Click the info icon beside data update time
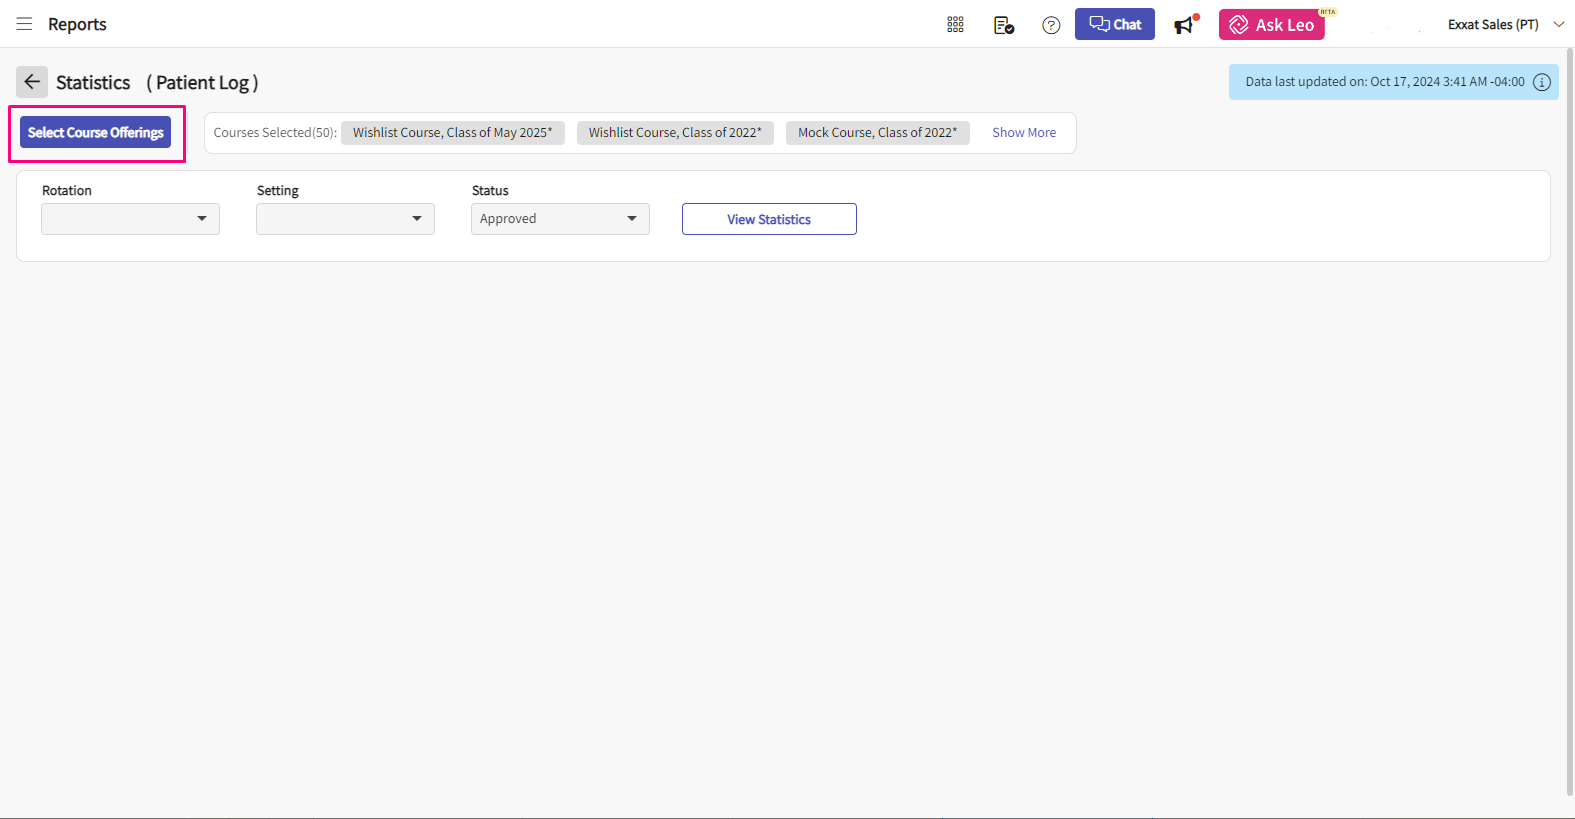The height and width of the screenshot is (819, 1575). click(1542, 82)
